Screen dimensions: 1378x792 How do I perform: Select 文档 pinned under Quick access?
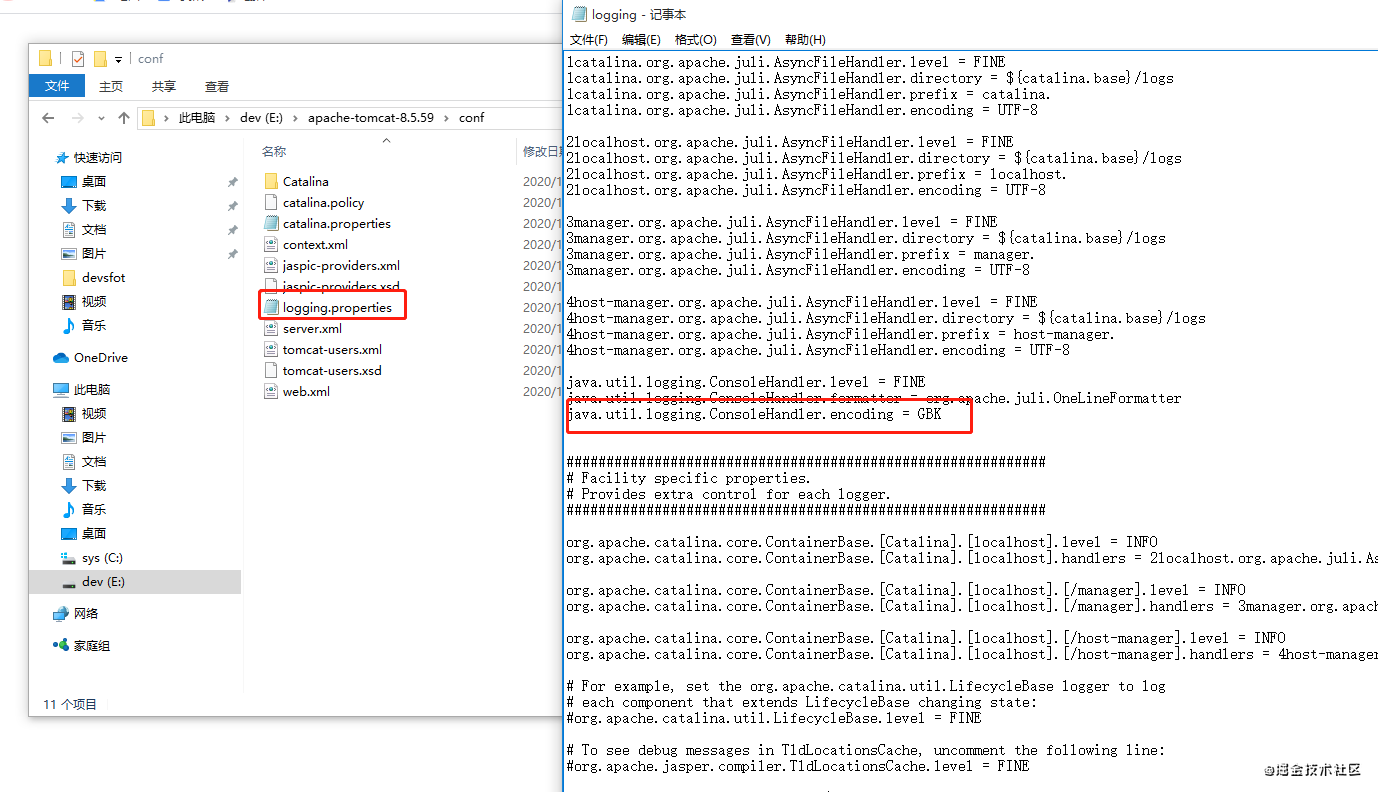(x=94, y=229)
